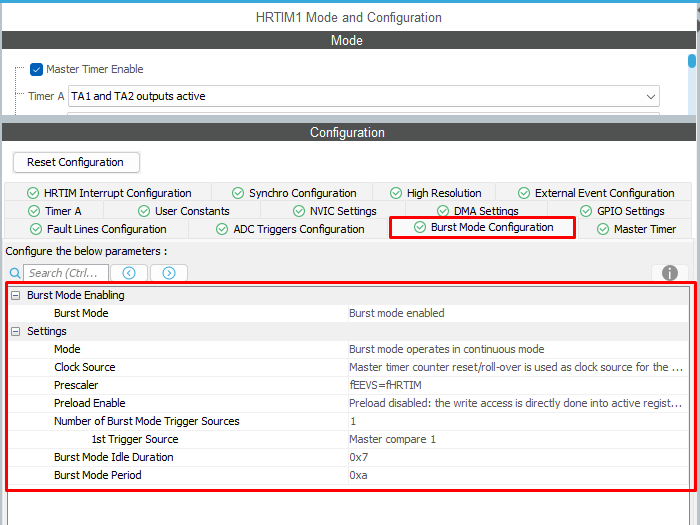Open HRTIM Interrupt Configuration tab
Screen dimensions: 700x525
tap(108, 193)
